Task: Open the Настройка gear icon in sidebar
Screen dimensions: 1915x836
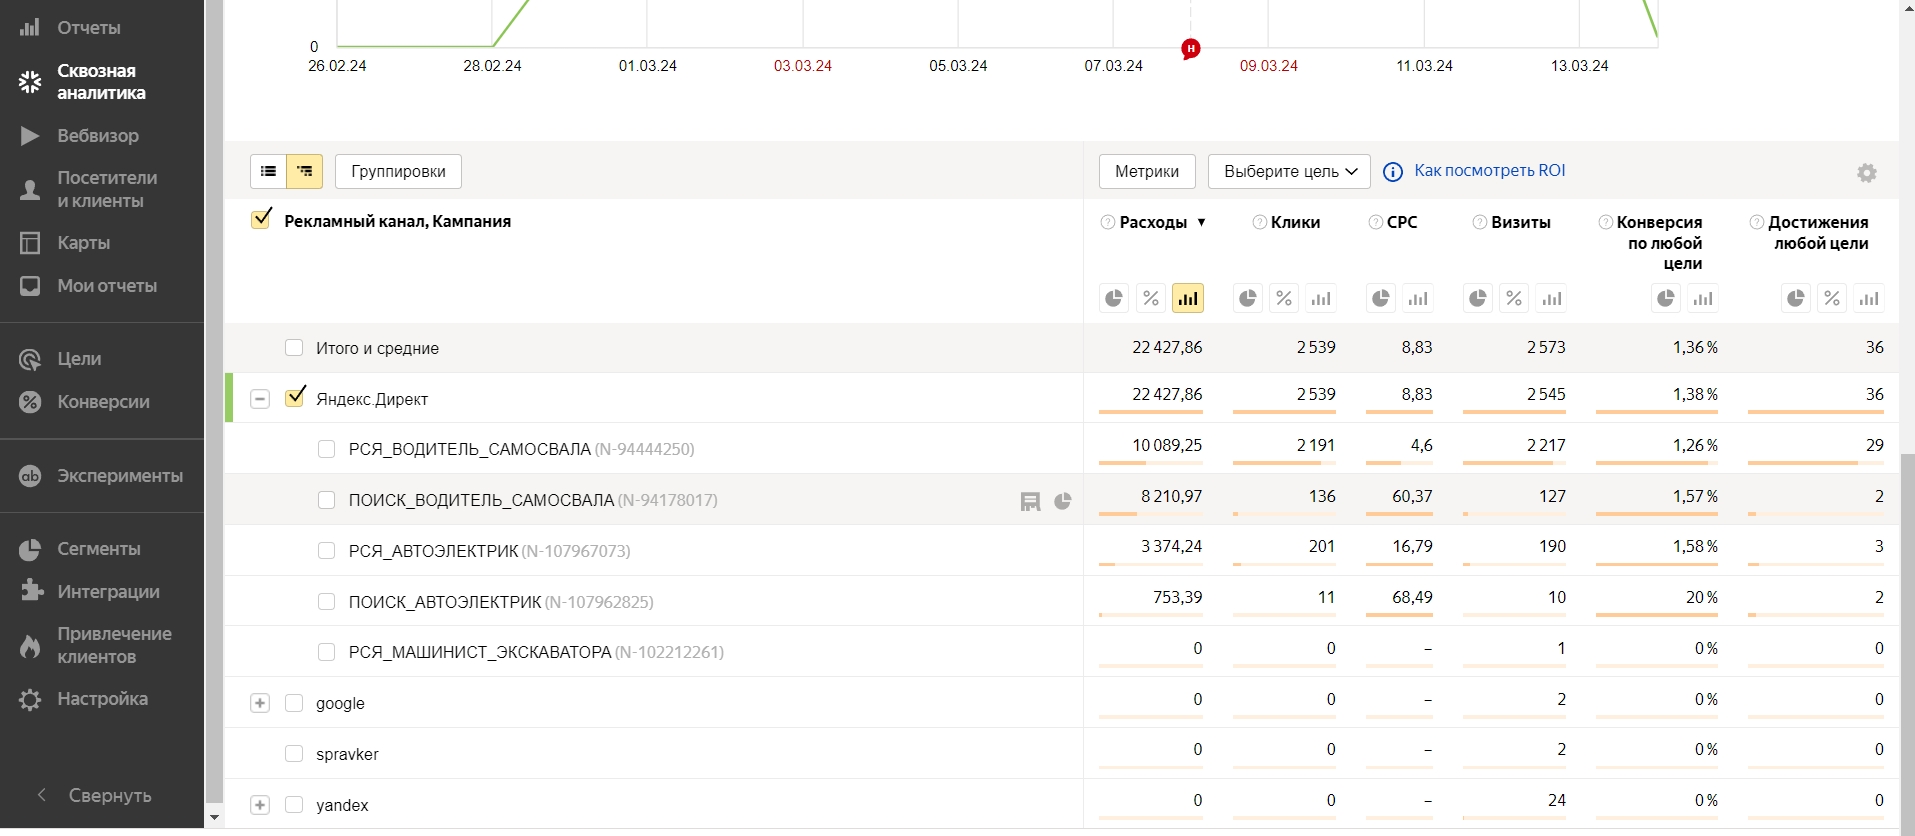Action: click(x=30, y=699)
